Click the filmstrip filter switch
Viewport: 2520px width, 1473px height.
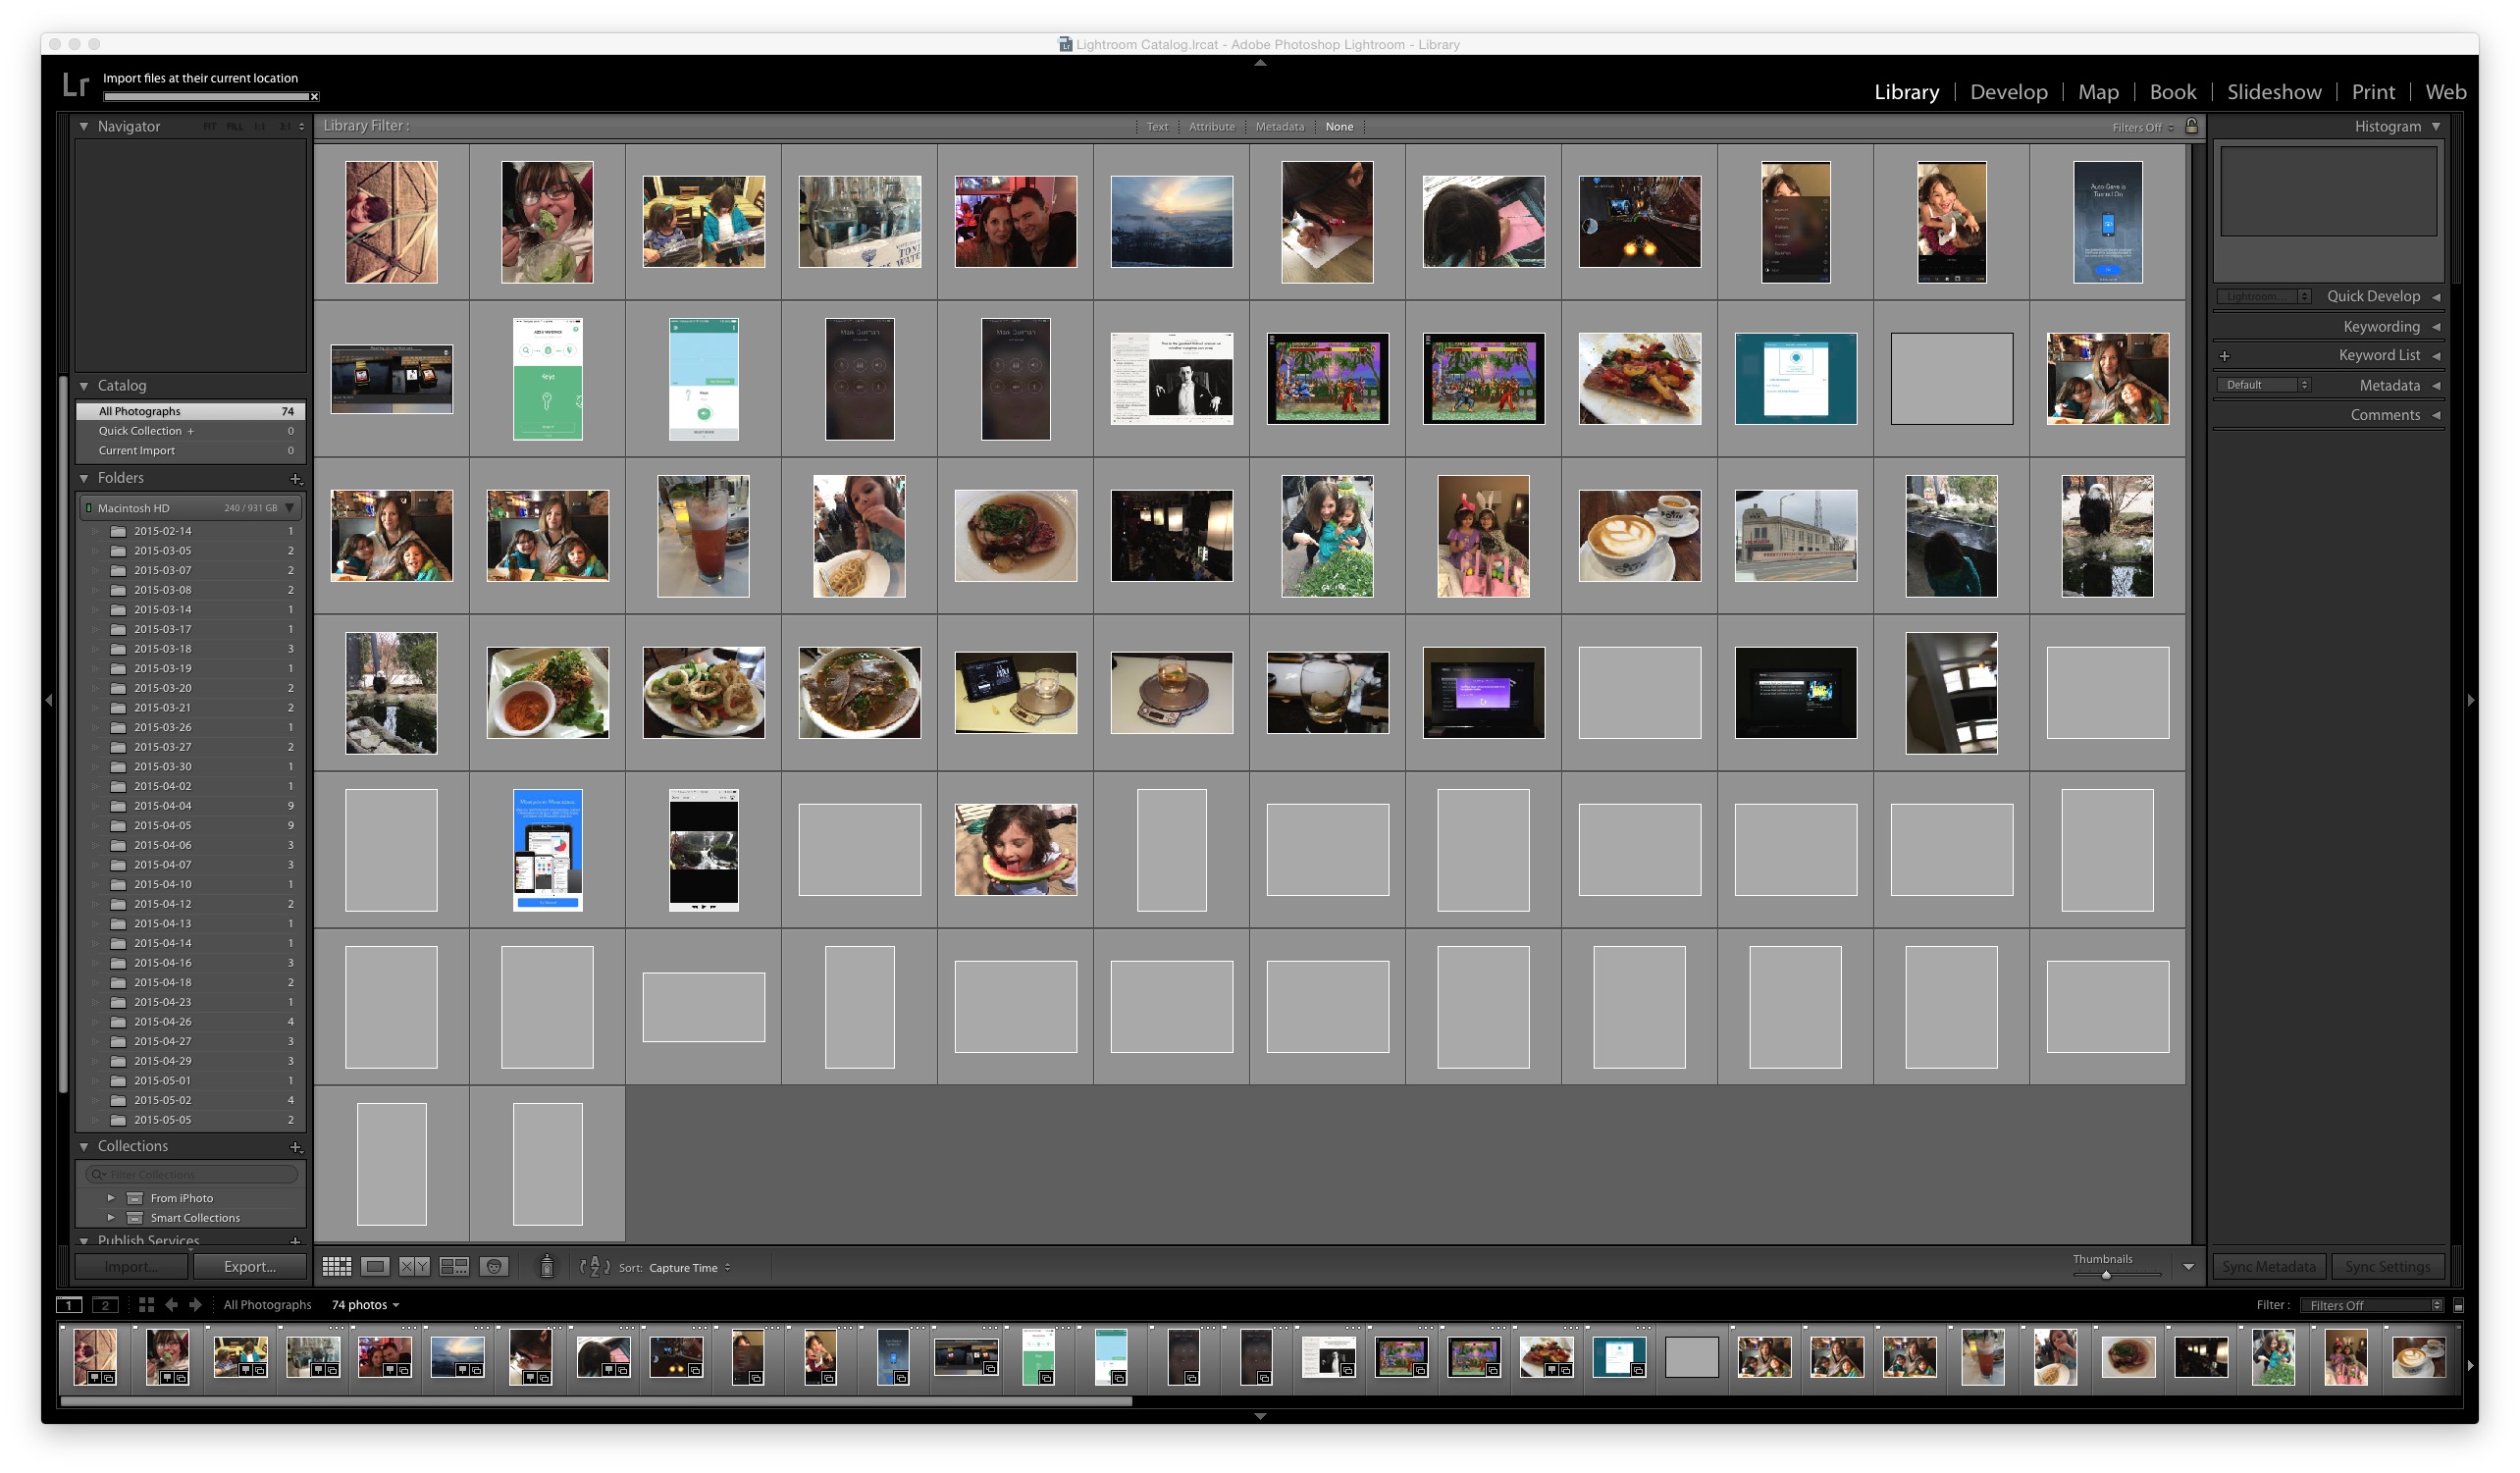[2458, 1305]
